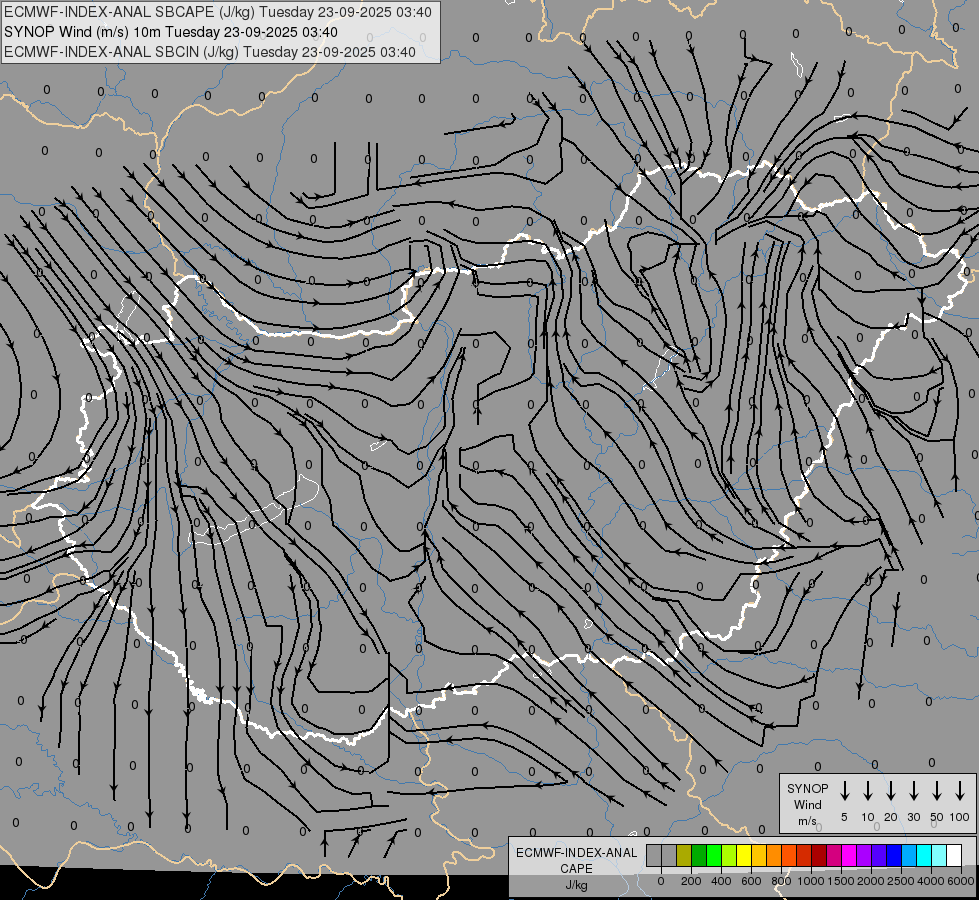Select the white 6000 J/kg legend swatch

tap(955, 856)
